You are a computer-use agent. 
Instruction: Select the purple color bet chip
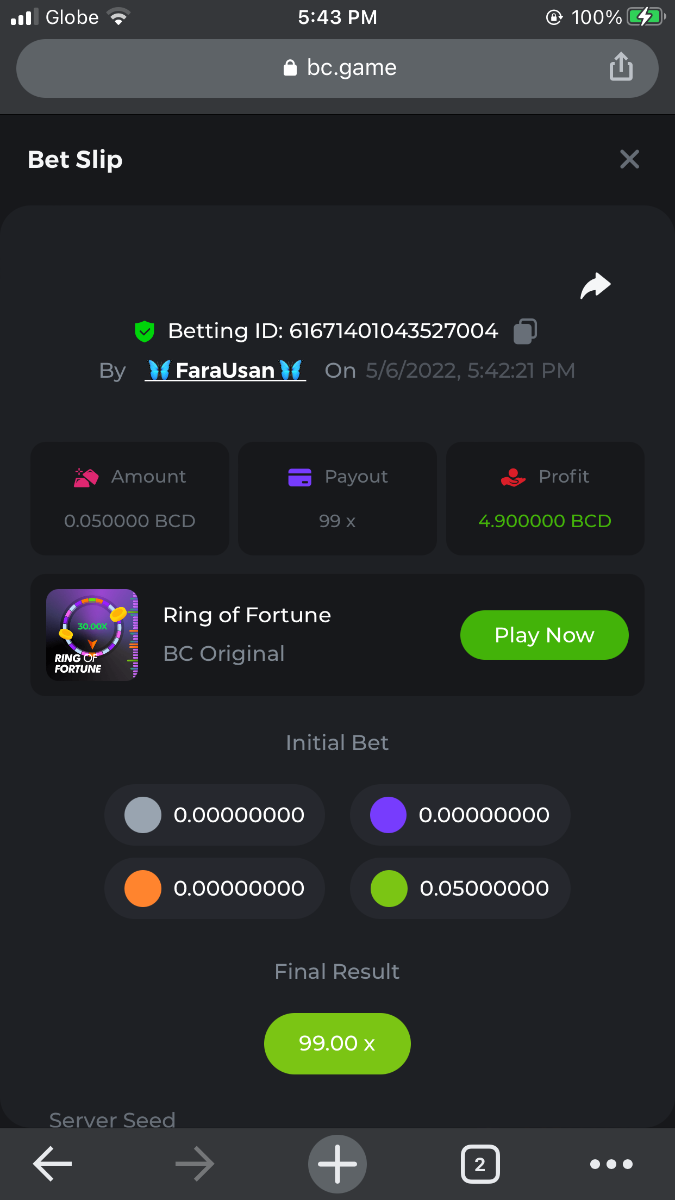388,815
